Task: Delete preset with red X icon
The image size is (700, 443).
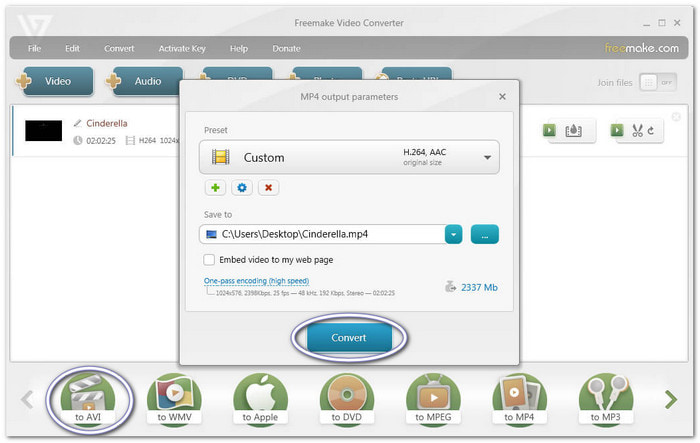Action: pos(268,188)
